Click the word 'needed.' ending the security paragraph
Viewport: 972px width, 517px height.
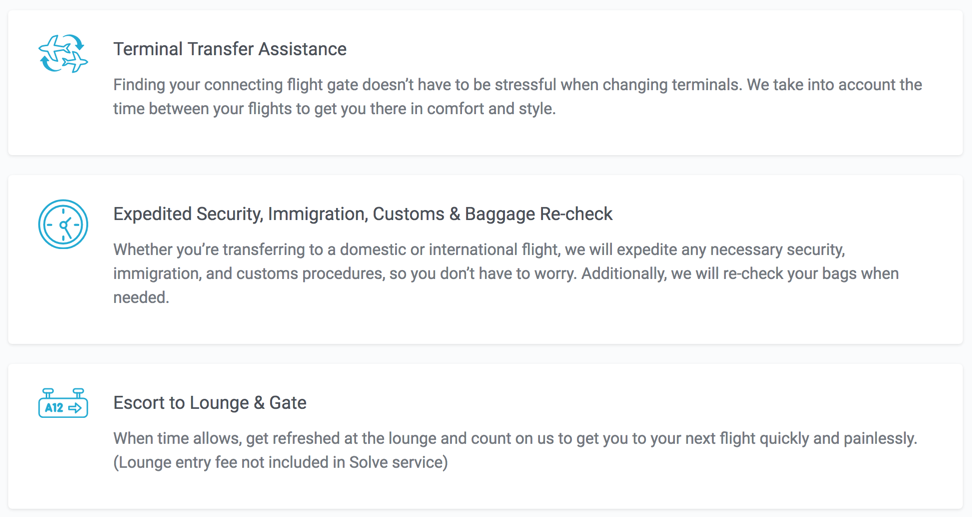tap(140, 297)
